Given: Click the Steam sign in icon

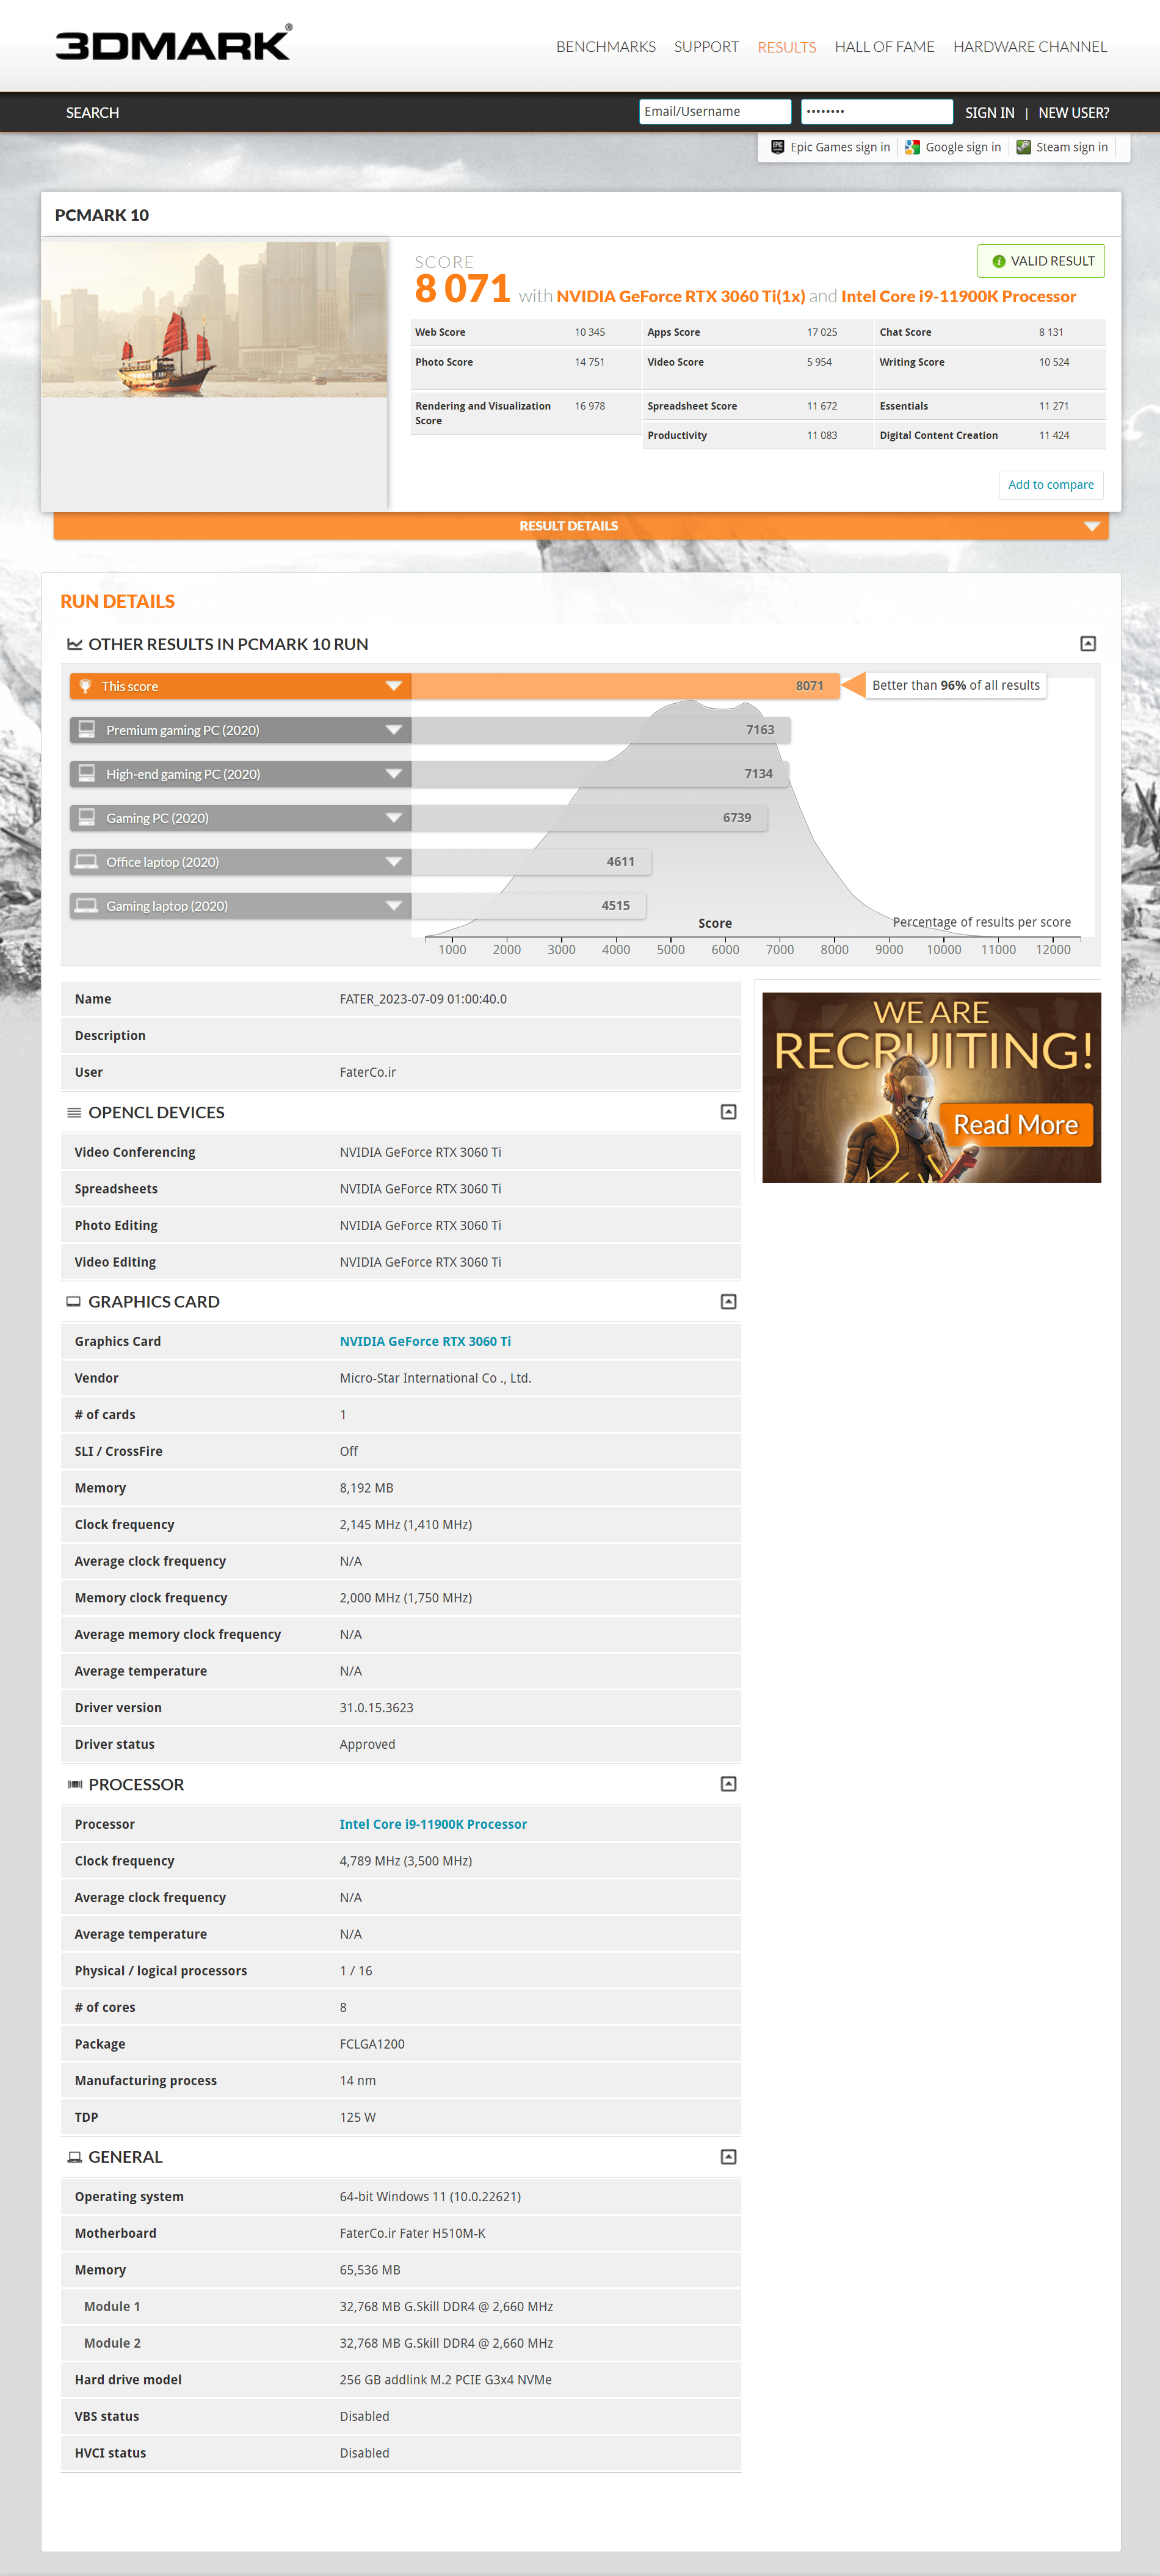Looking at the screenshot, I should (x=1023, y=147).
